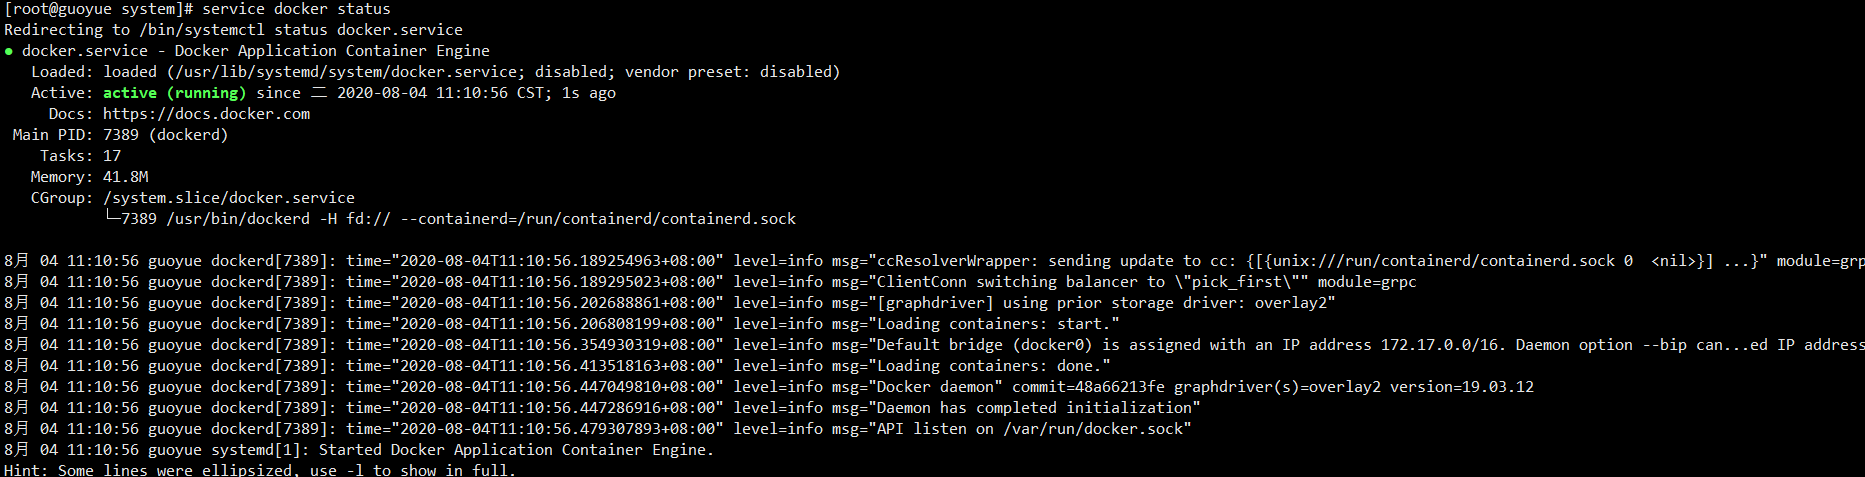This screenshot has height=477, width=1865.
Task: Click the "API listen on /var/run/docker.sock" message
Action: coord(1030,429)
